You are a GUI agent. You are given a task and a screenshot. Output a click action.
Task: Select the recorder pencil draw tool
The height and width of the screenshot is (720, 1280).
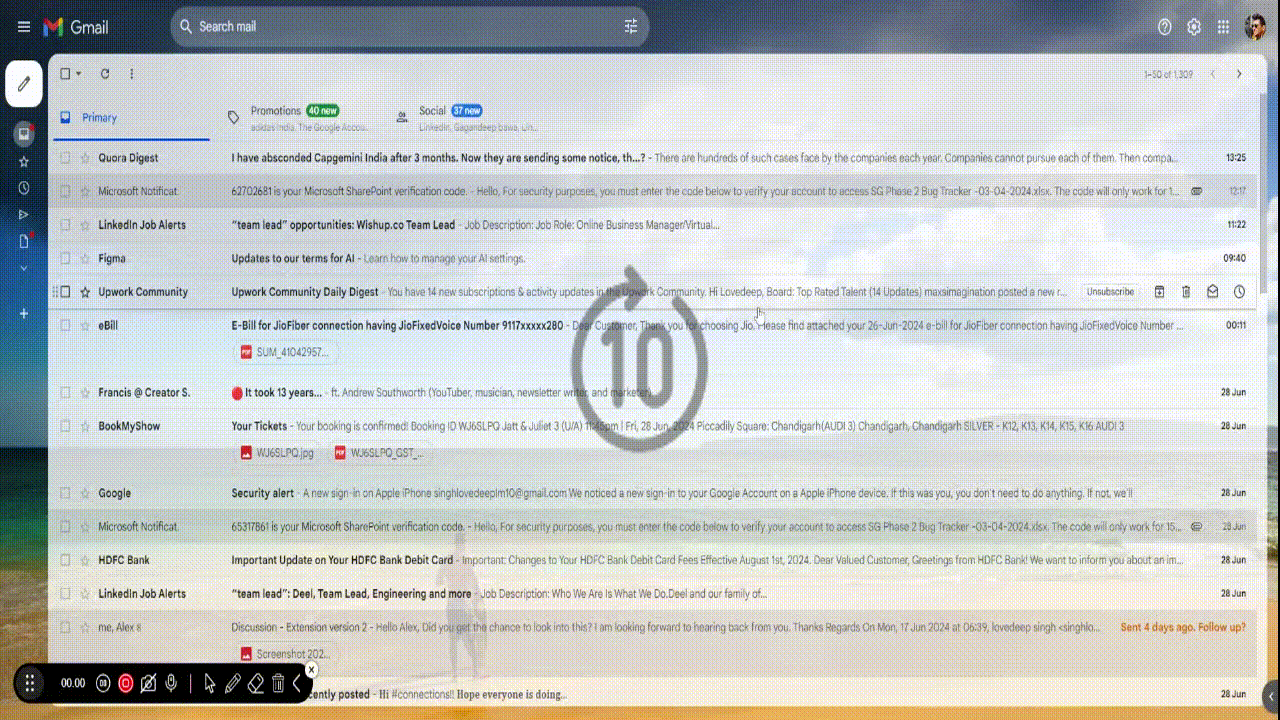click(x=233, y=684)
